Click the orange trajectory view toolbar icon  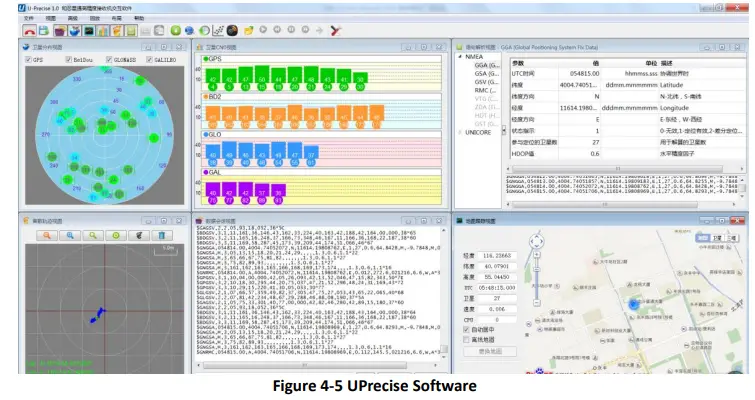[117, 31]
